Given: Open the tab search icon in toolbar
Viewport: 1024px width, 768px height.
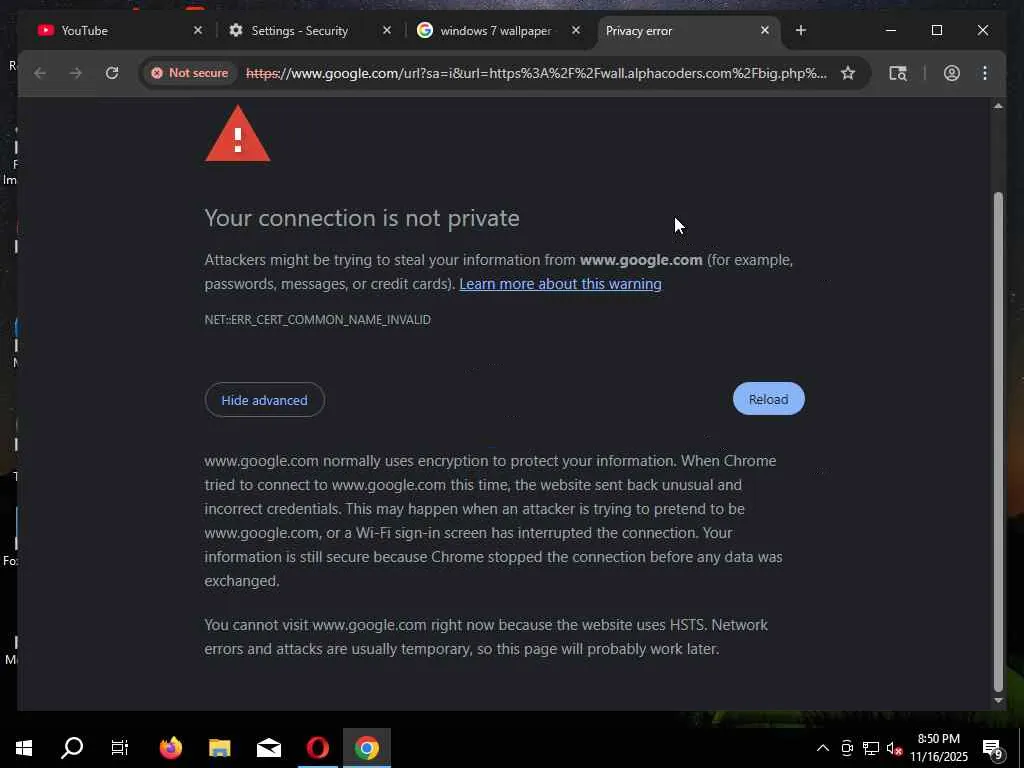Looking at the screenshot, I should (x=898, y=73).
